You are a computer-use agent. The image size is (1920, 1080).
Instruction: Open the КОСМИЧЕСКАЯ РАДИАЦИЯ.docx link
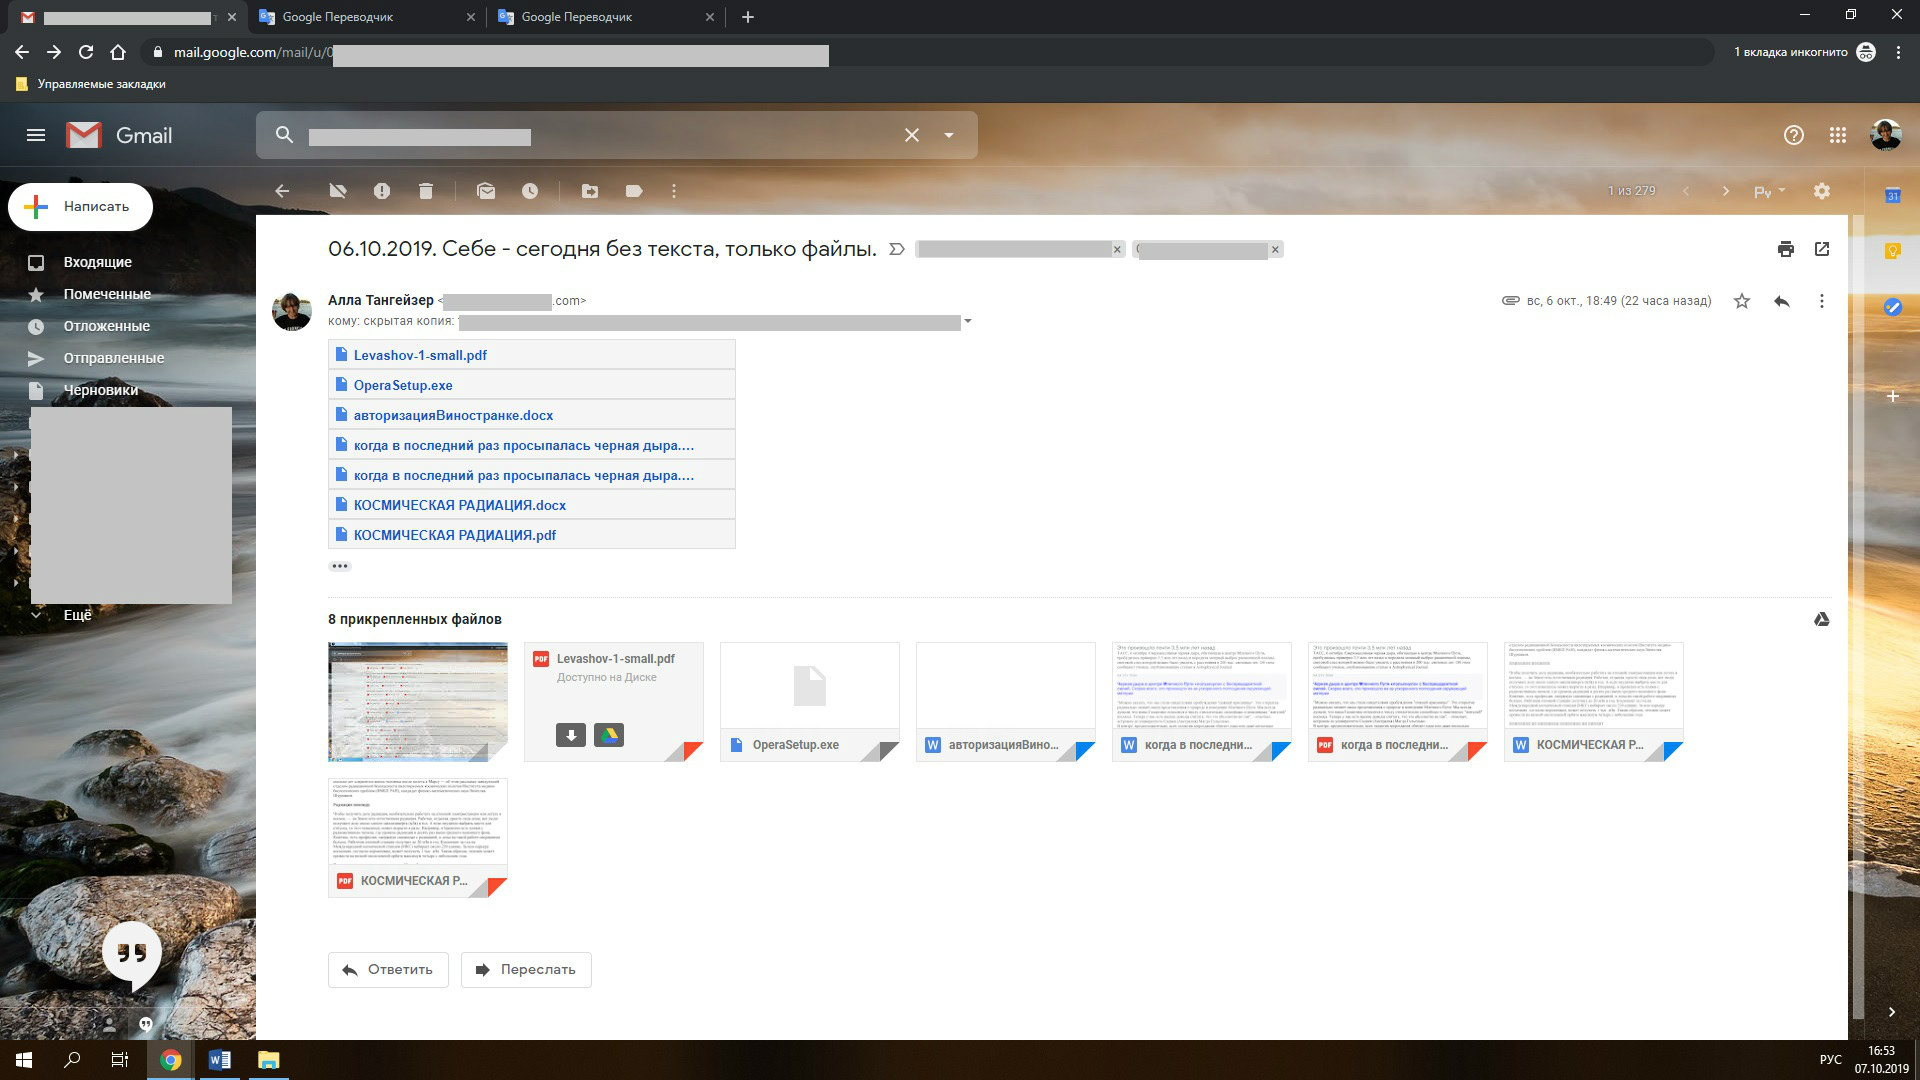[460, 505]
